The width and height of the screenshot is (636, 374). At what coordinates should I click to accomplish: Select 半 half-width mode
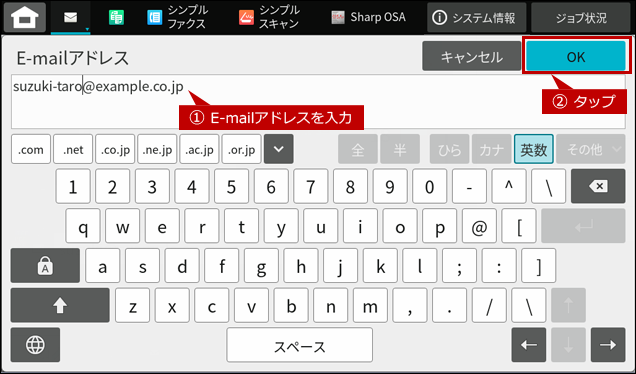(x=400, y=149)
